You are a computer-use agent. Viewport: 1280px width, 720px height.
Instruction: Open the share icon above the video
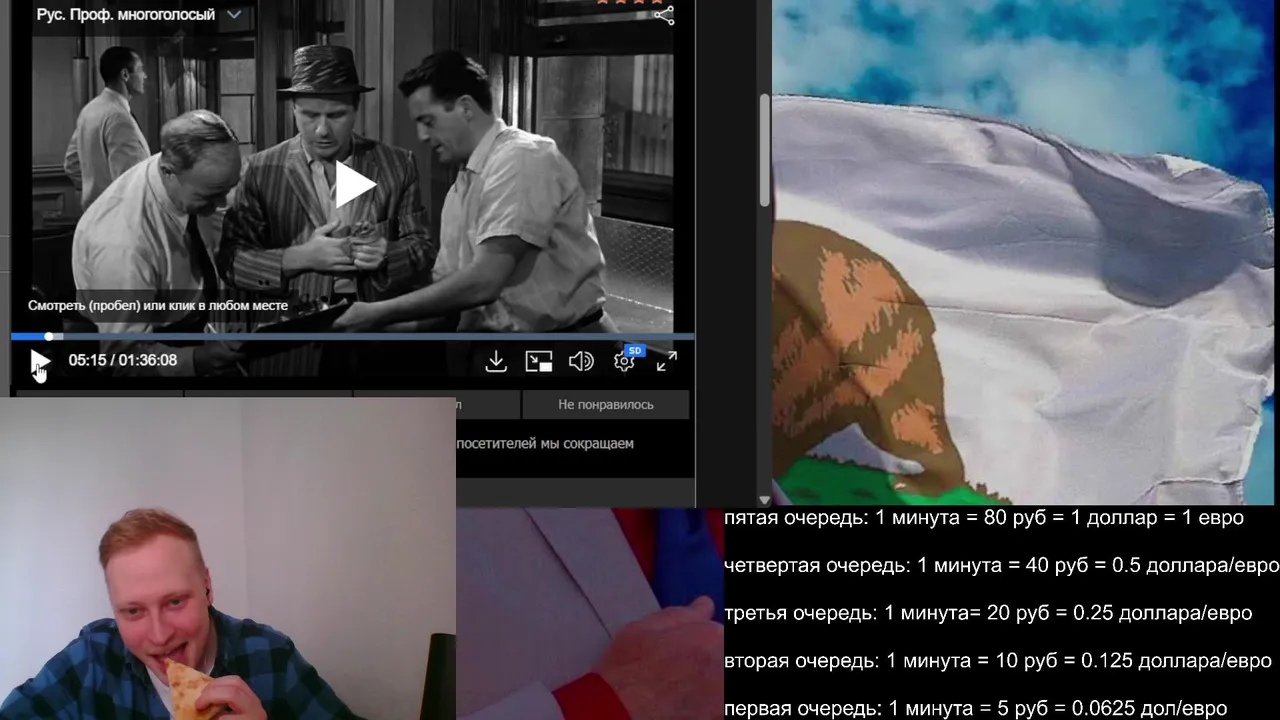[x=664, y=15]
